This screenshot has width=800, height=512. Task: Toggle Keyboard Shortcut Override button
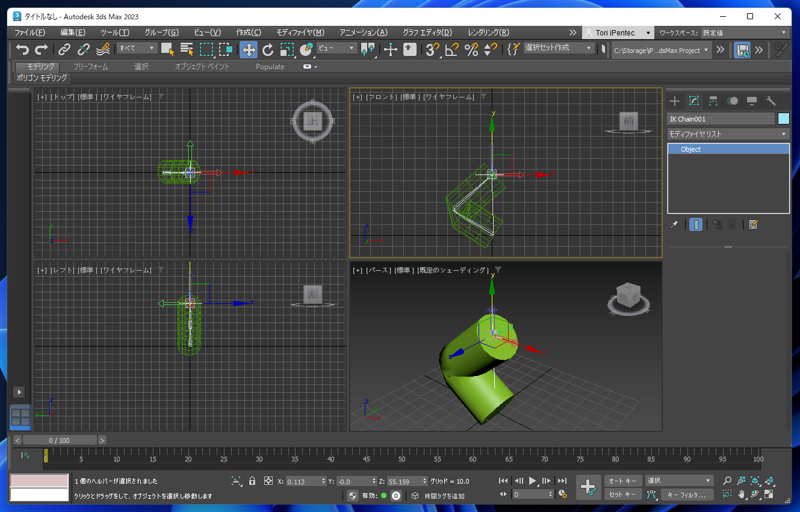(410, 49)
